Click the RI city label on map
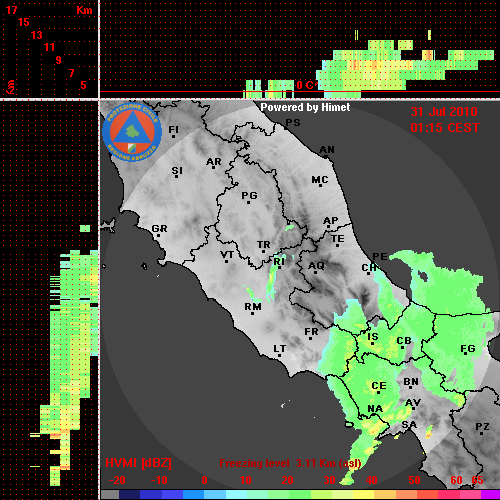500x500 pixels. tap(279, 261)
